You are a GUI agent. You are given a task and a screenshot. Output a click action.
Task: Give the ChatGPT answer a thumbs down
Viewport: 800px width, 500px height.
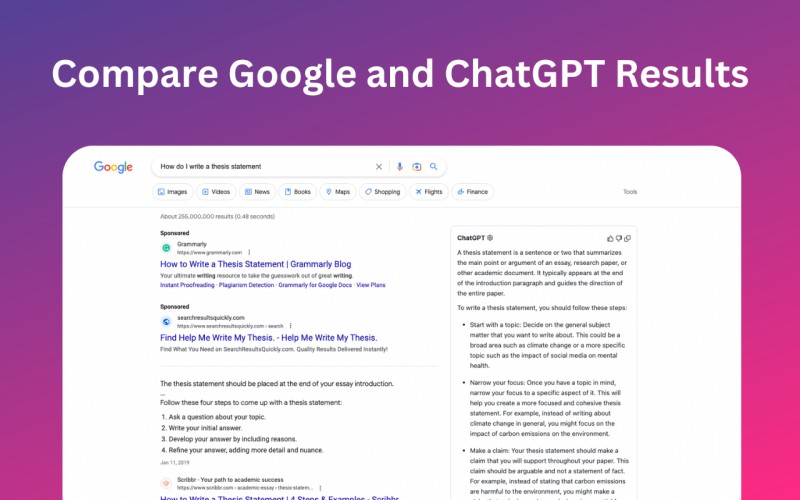tap(619, 238)
